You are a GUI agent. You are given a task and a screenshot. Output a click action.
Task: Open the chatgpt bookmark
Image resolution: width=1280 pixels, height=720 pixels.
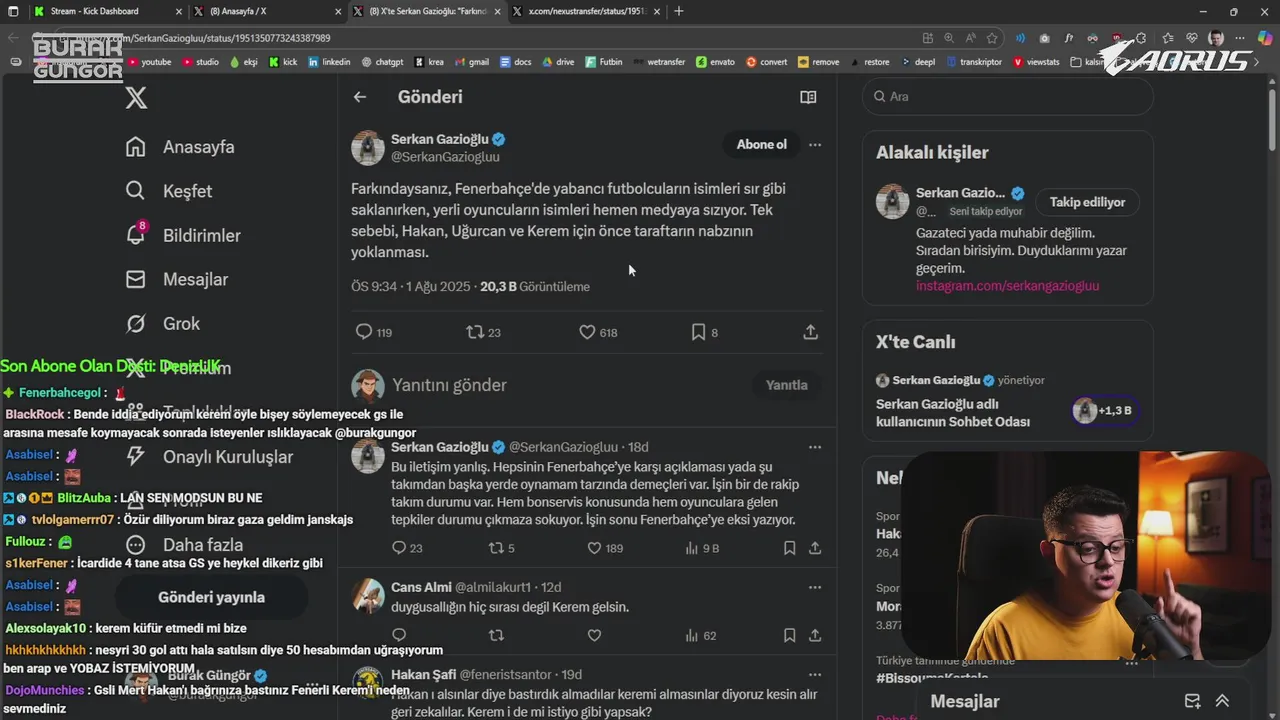[382, 62]
